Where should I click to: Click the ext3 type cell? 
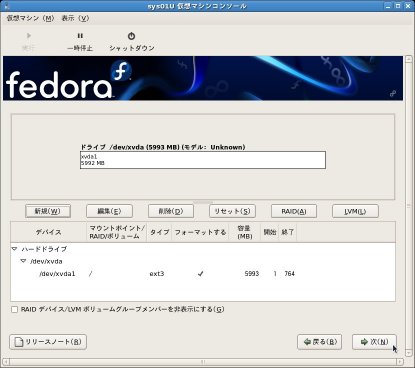[157, 274]
